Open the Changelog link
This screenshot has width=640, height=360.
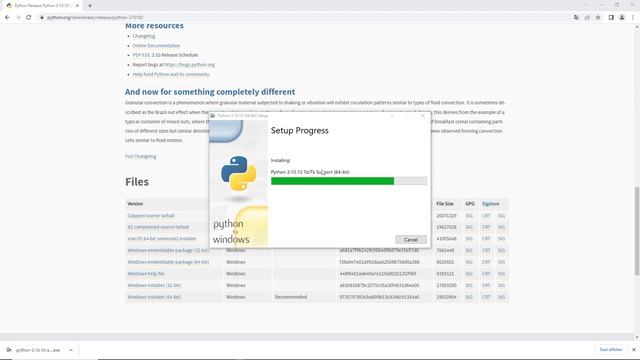coord(144,36)
